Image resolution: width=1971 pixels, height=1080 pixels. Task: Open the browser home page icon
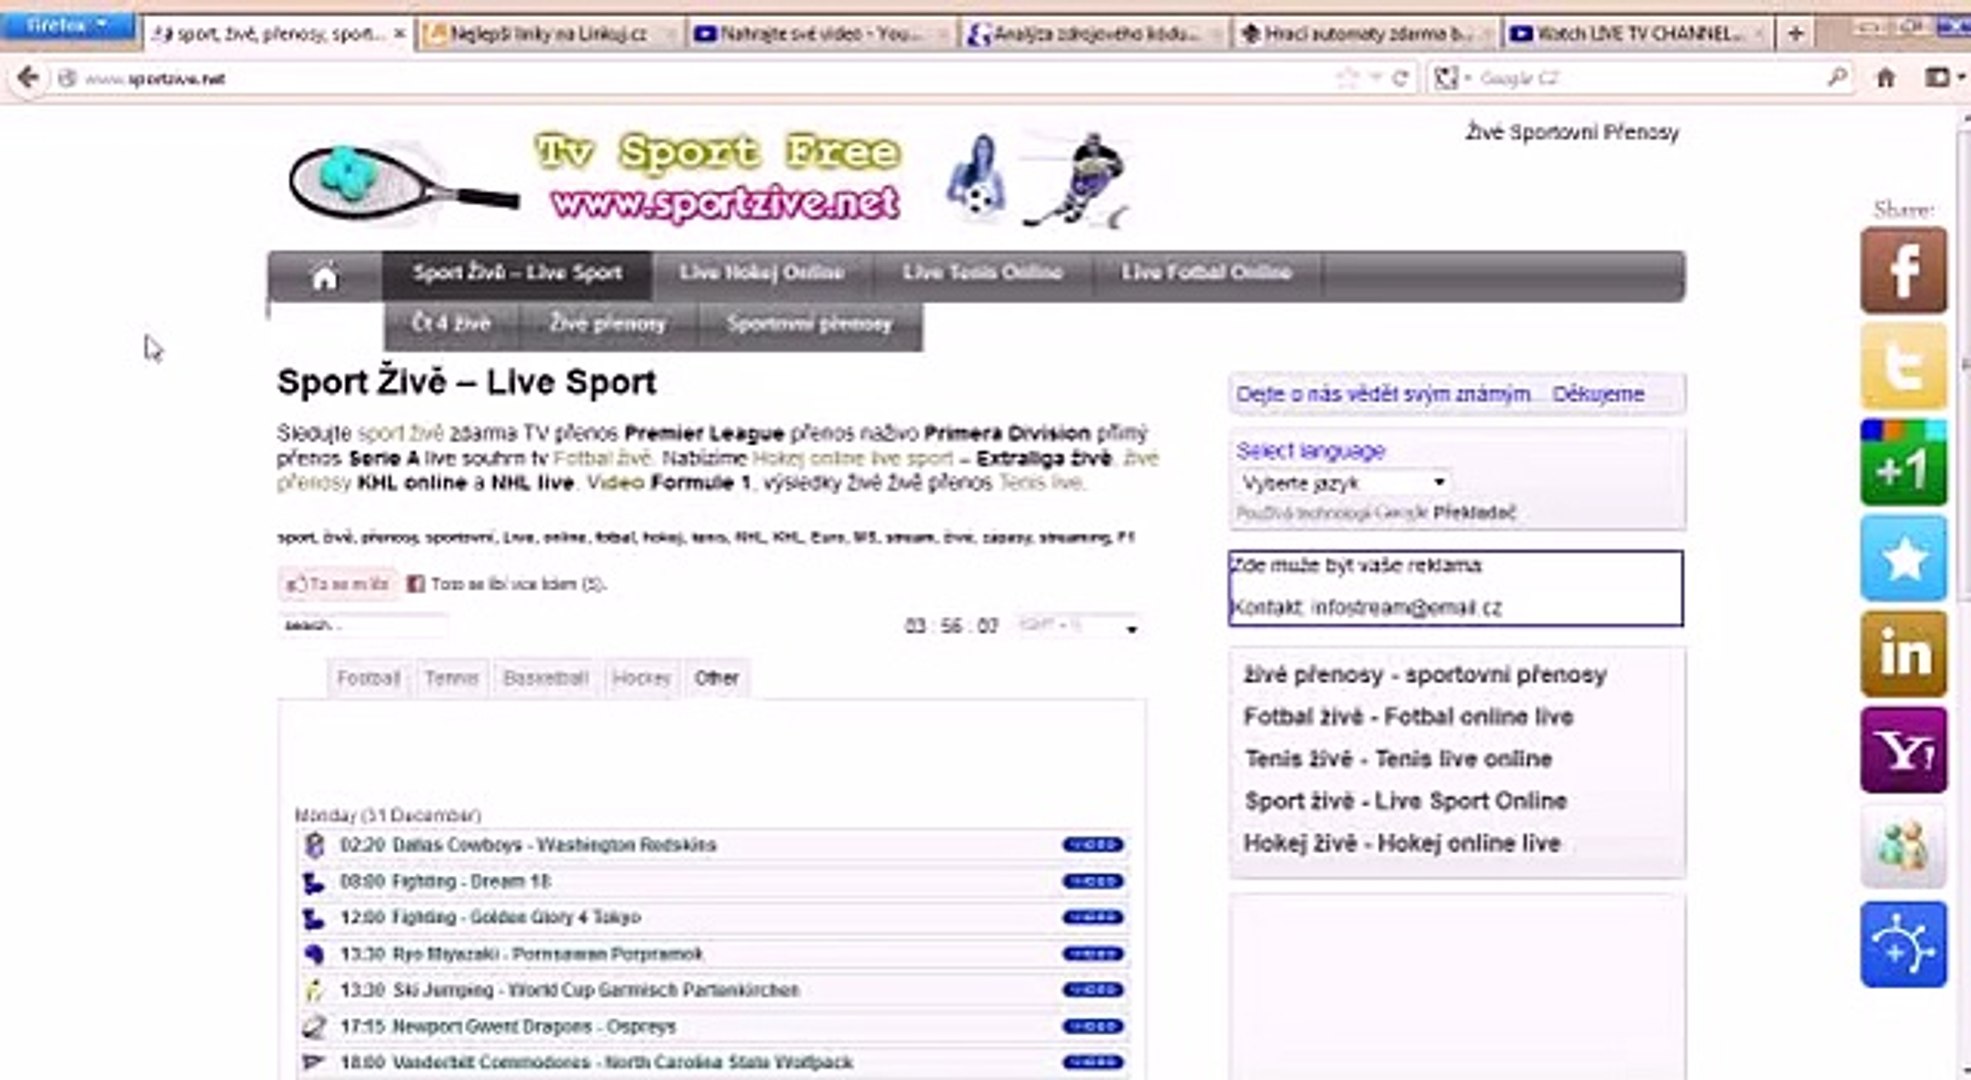1885,78
